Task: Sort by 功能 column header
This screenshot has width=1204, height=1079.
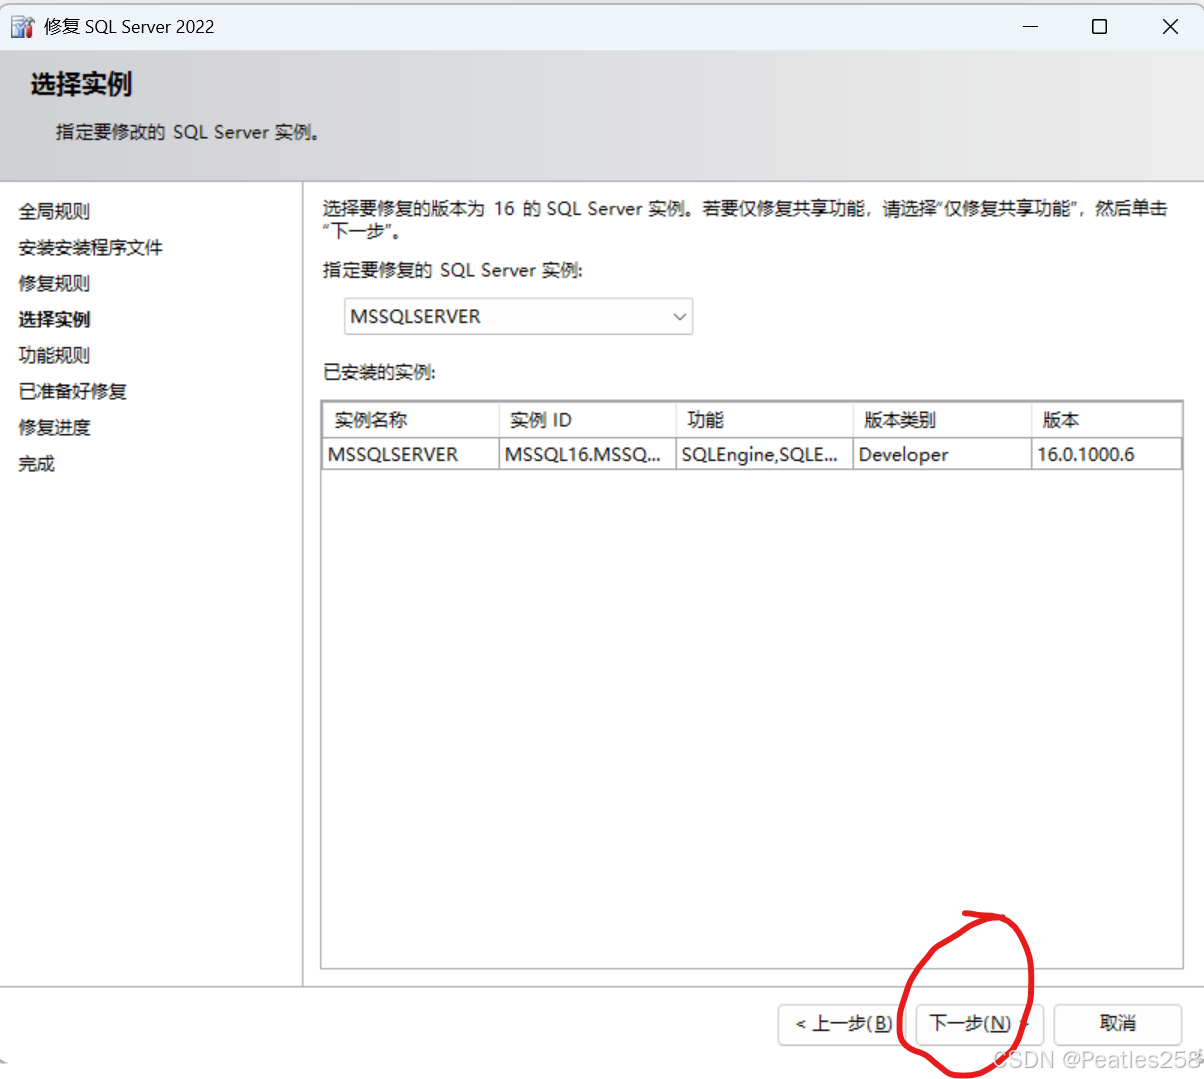Action: [764, 420]
